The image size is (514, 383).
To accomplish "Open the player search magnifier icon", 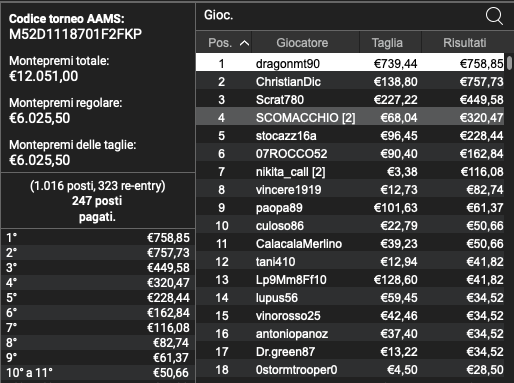I will tap(494, 16).
